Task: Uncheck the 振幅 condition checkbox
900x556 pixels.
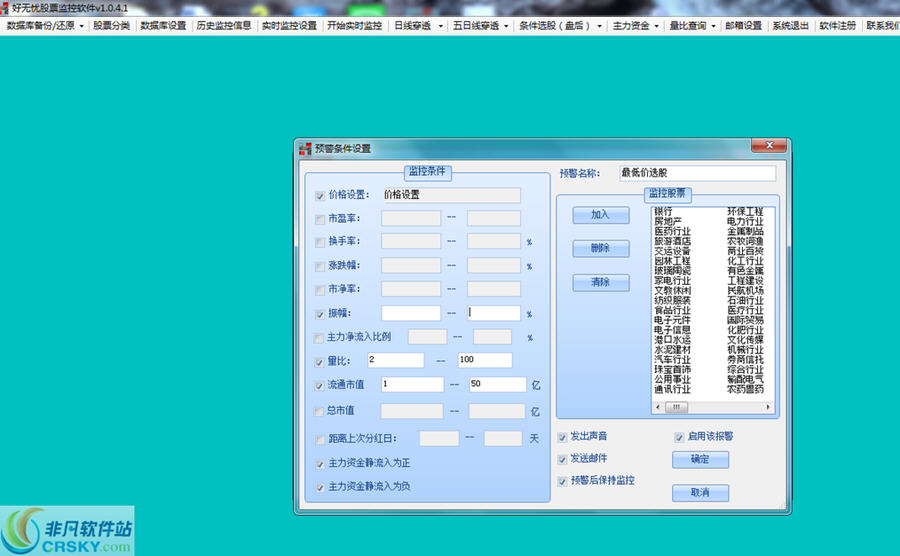Action: pos(319,314)
